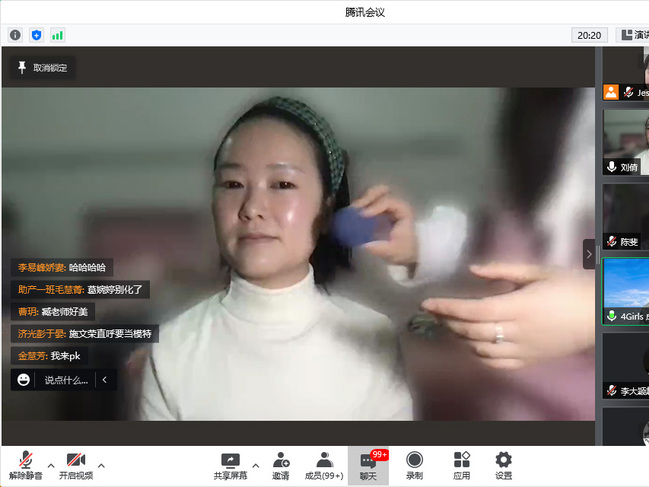Click the meeting info icon
This screenshot has width=649, height=487.
click(15, 35)
